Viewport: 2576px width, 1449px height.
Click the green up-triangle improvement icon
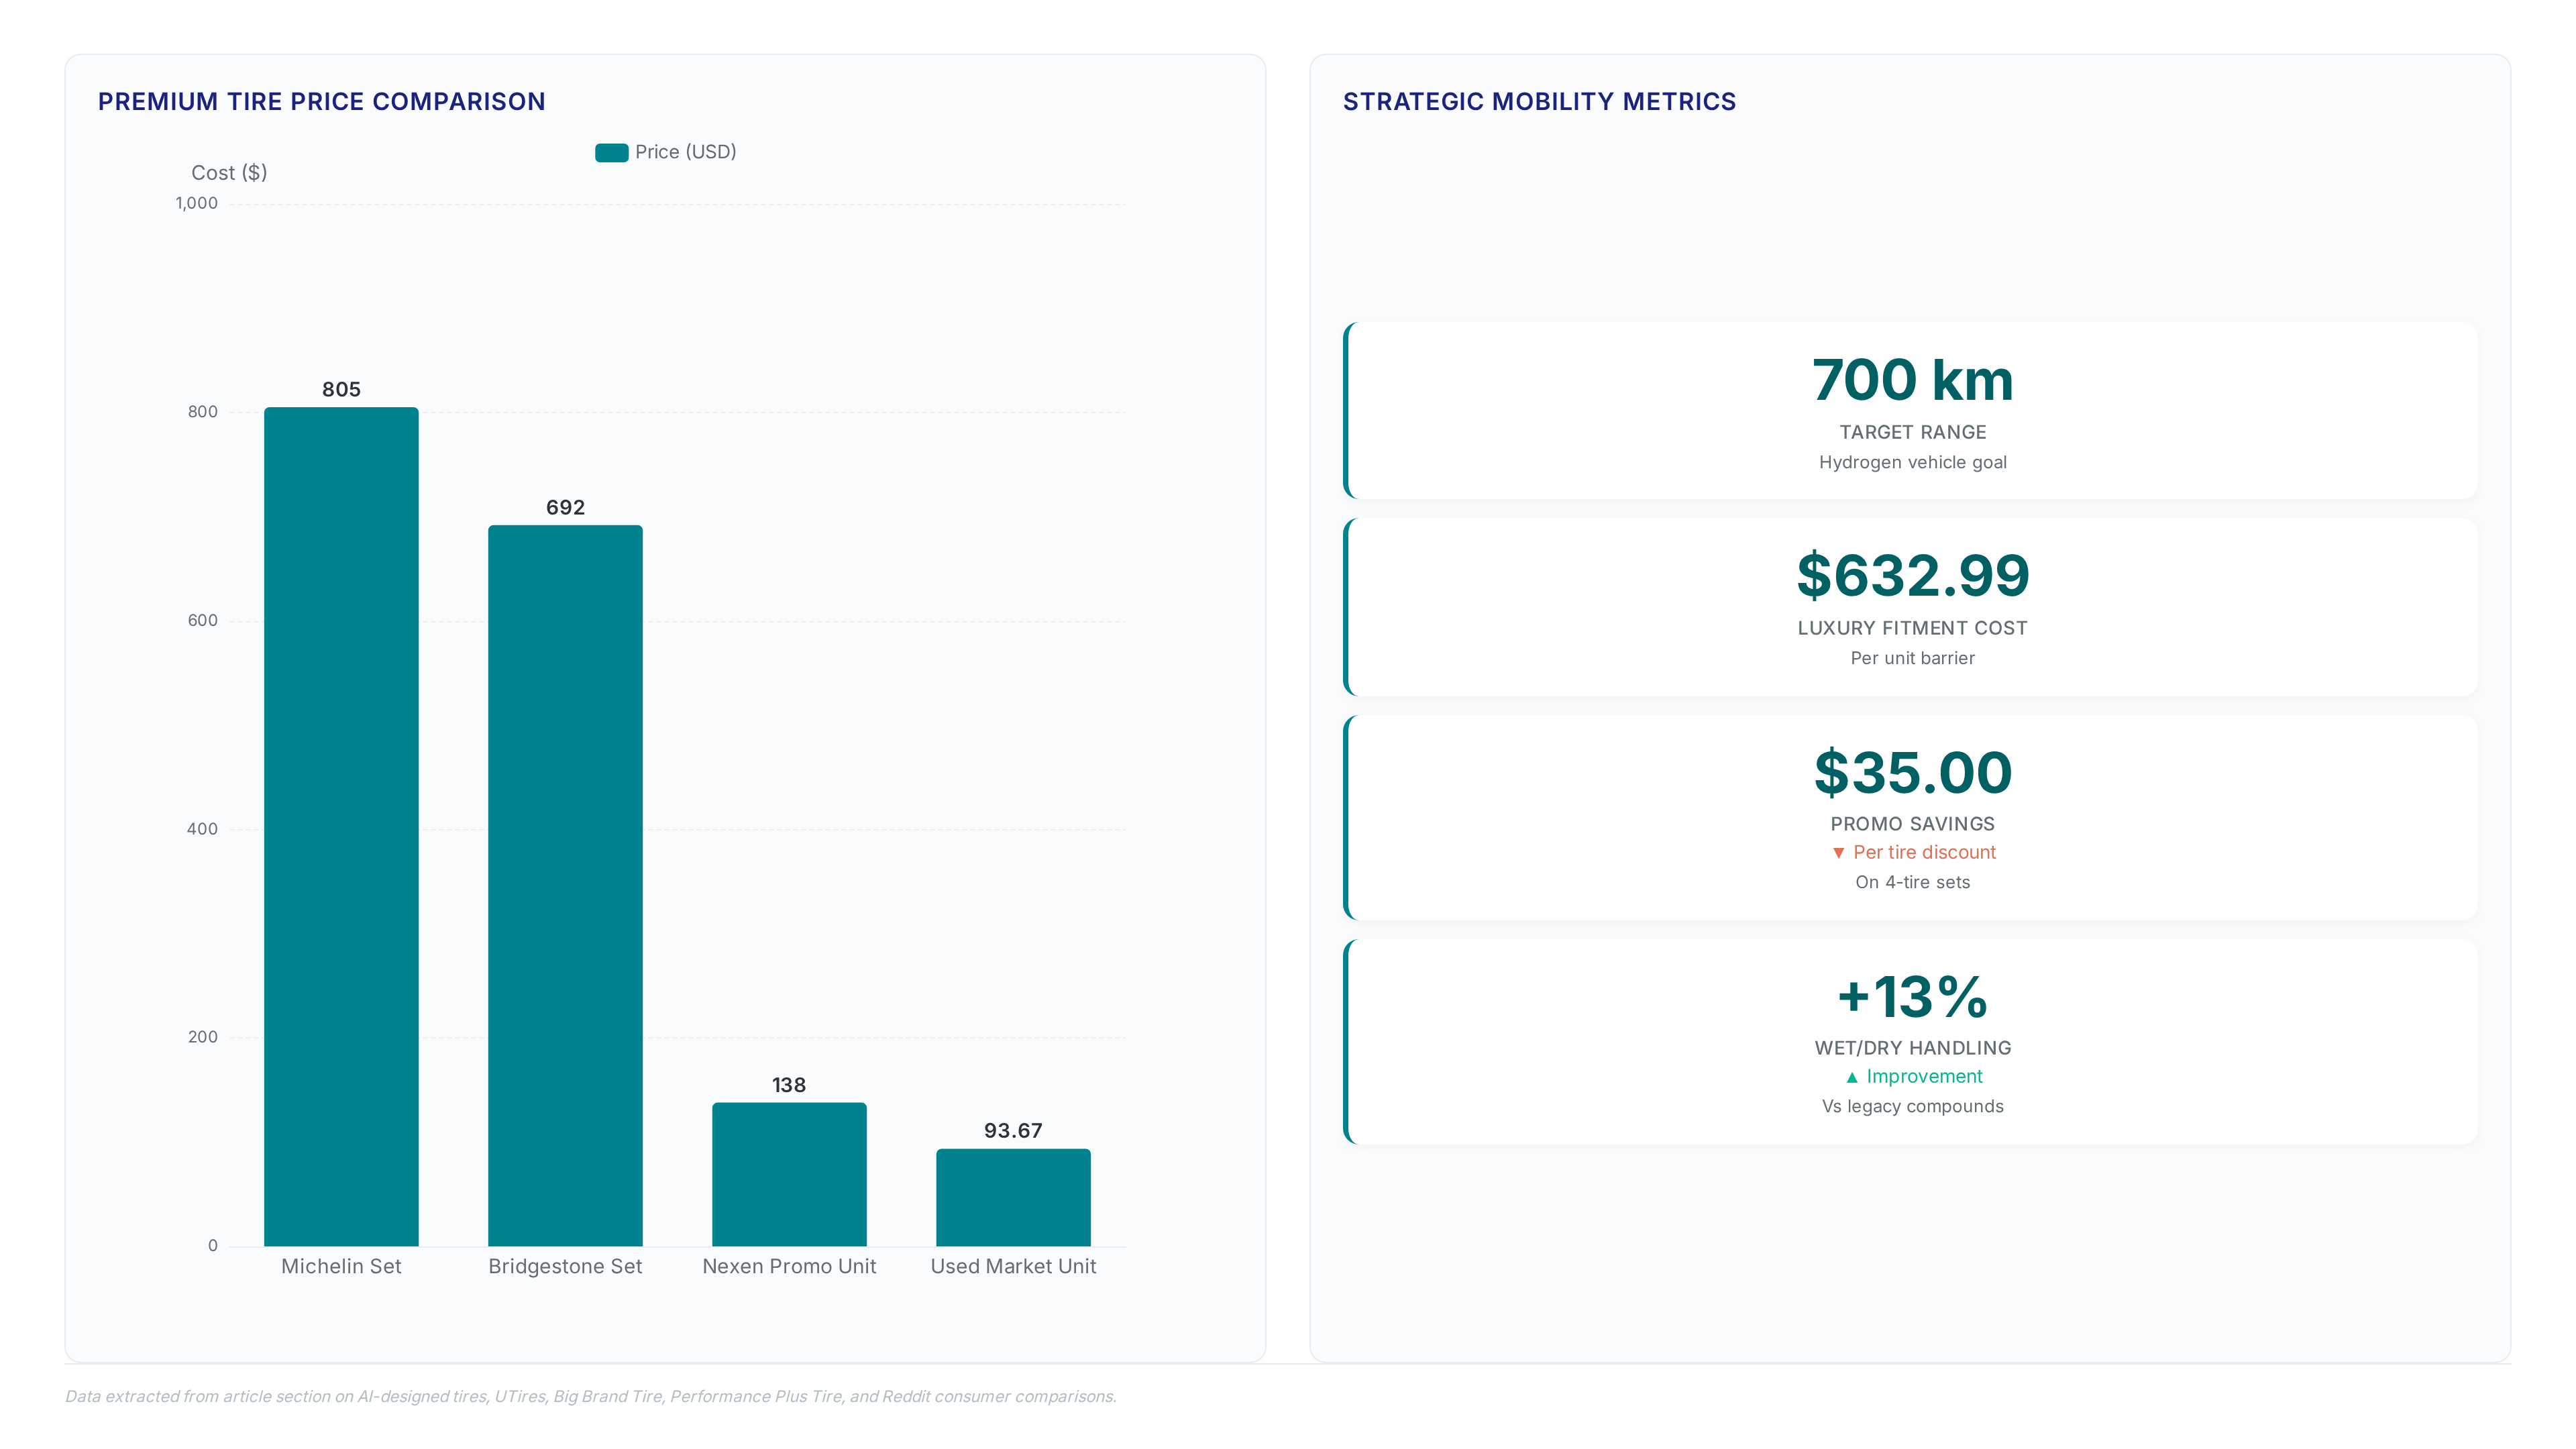tap(1852, 1077)
